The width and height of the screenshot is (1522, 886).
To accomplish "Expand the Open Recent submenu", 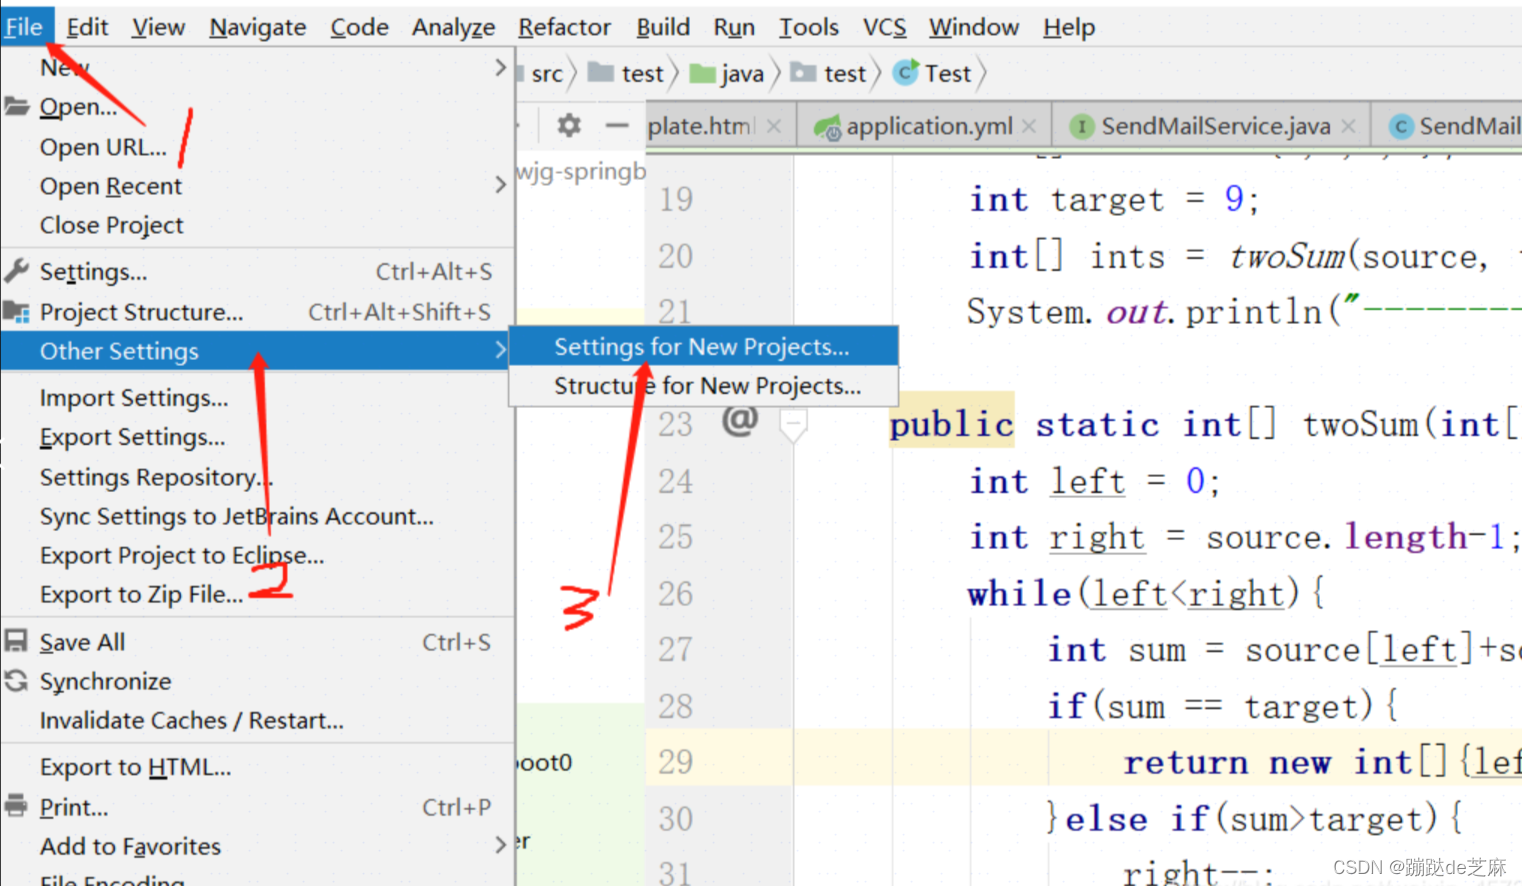I will click(500, 185).
